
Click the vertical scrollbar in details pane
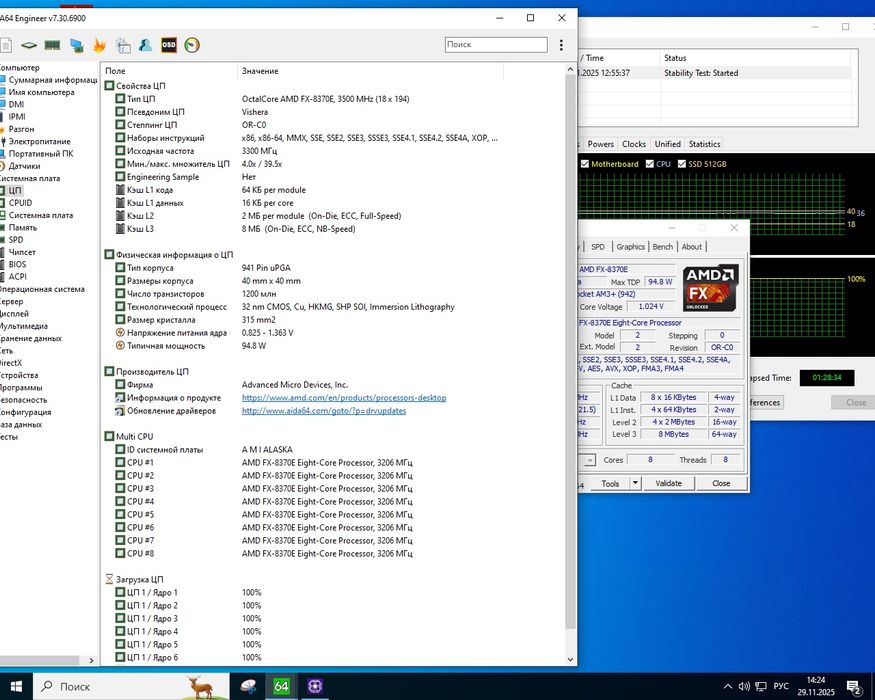tap(570, 352)
